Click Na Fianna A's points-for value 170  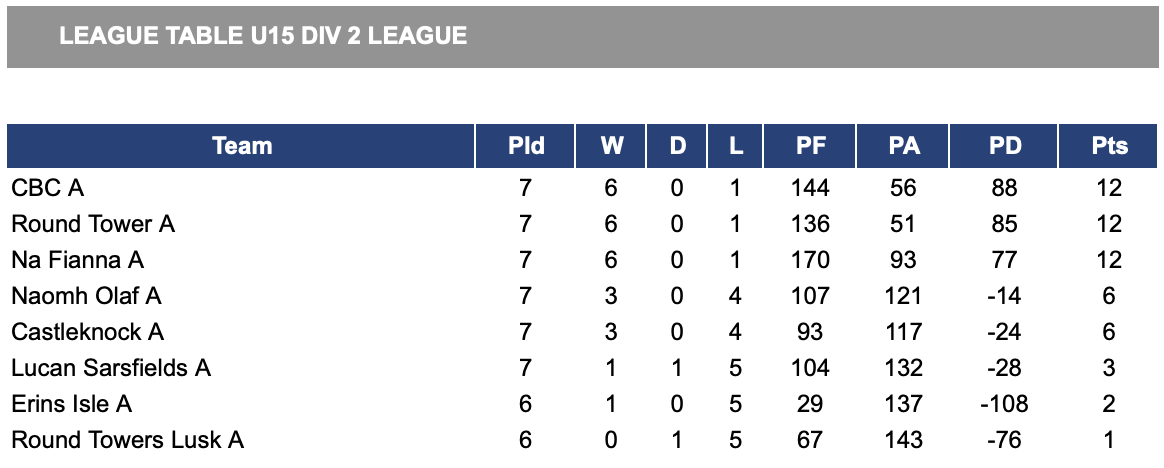click(x=810, y=260)
